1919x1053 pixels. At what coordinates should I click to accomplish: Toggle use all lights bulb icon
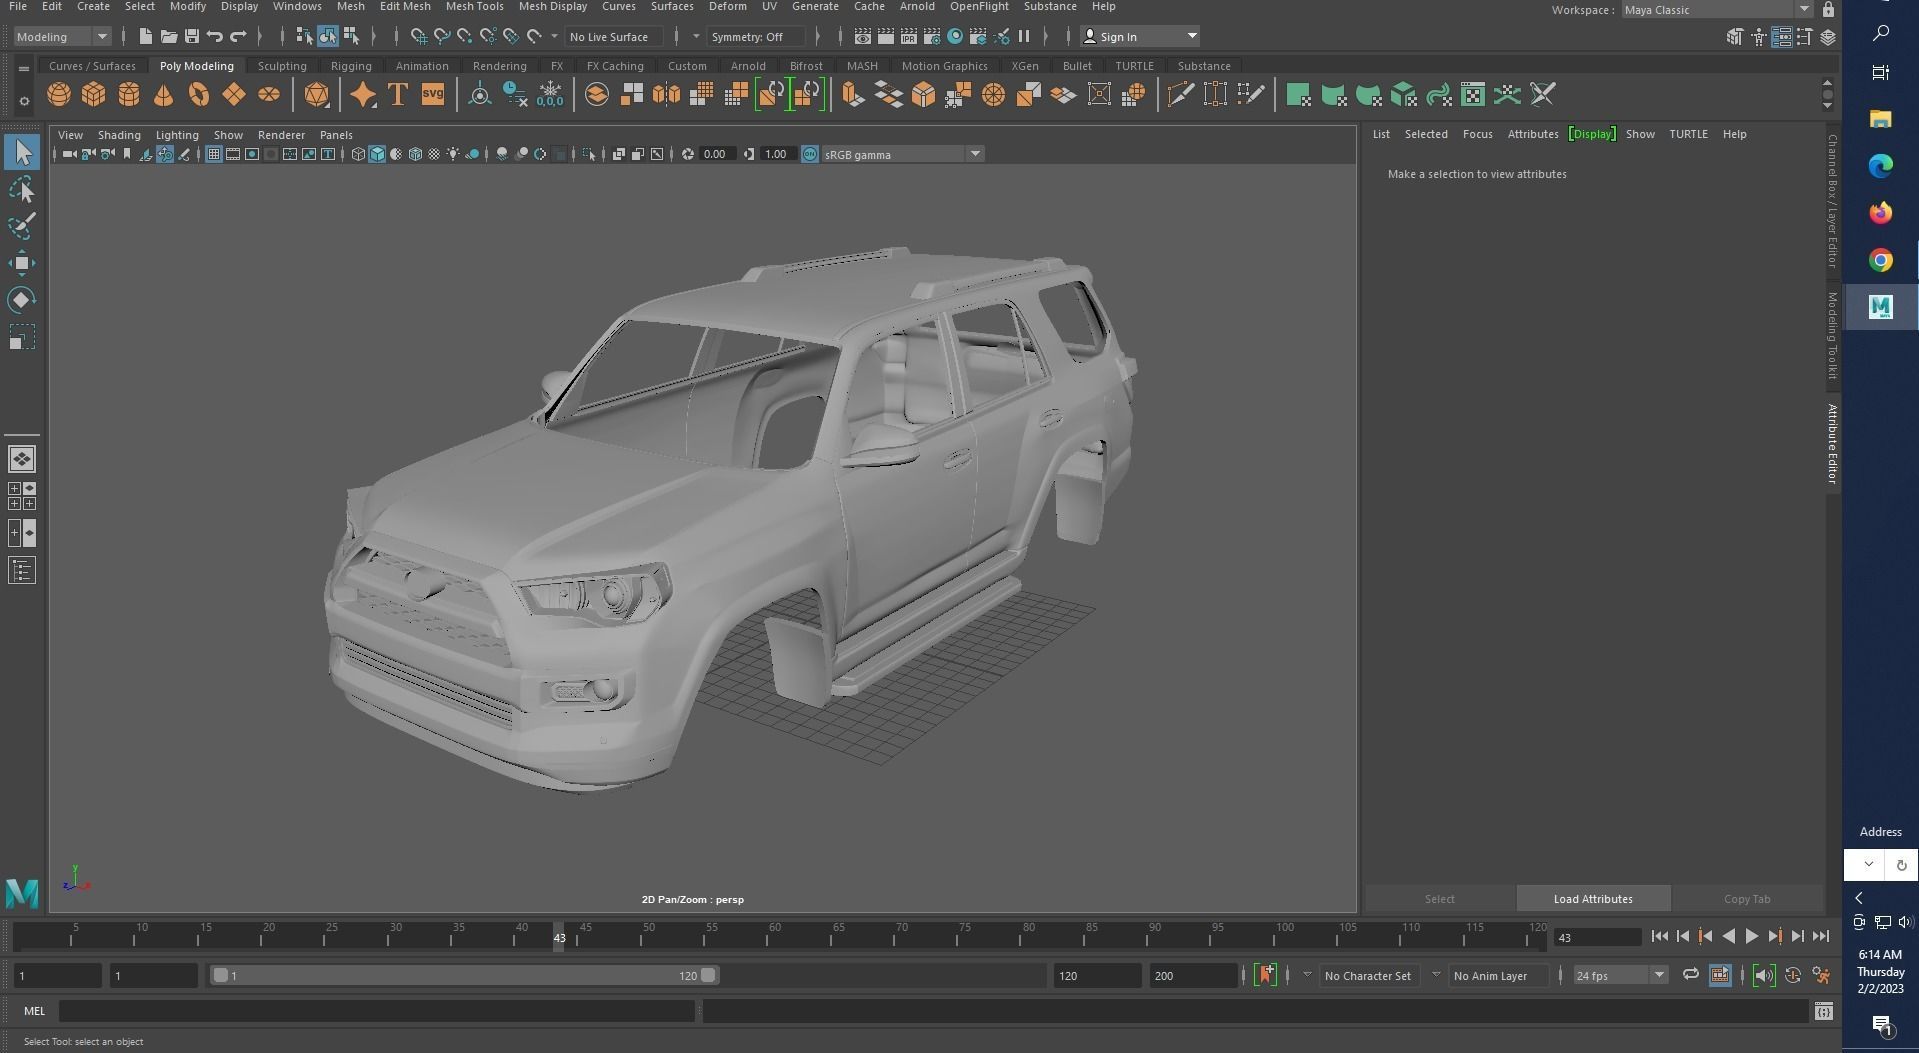pyautogui.click(x=453, y=154)
